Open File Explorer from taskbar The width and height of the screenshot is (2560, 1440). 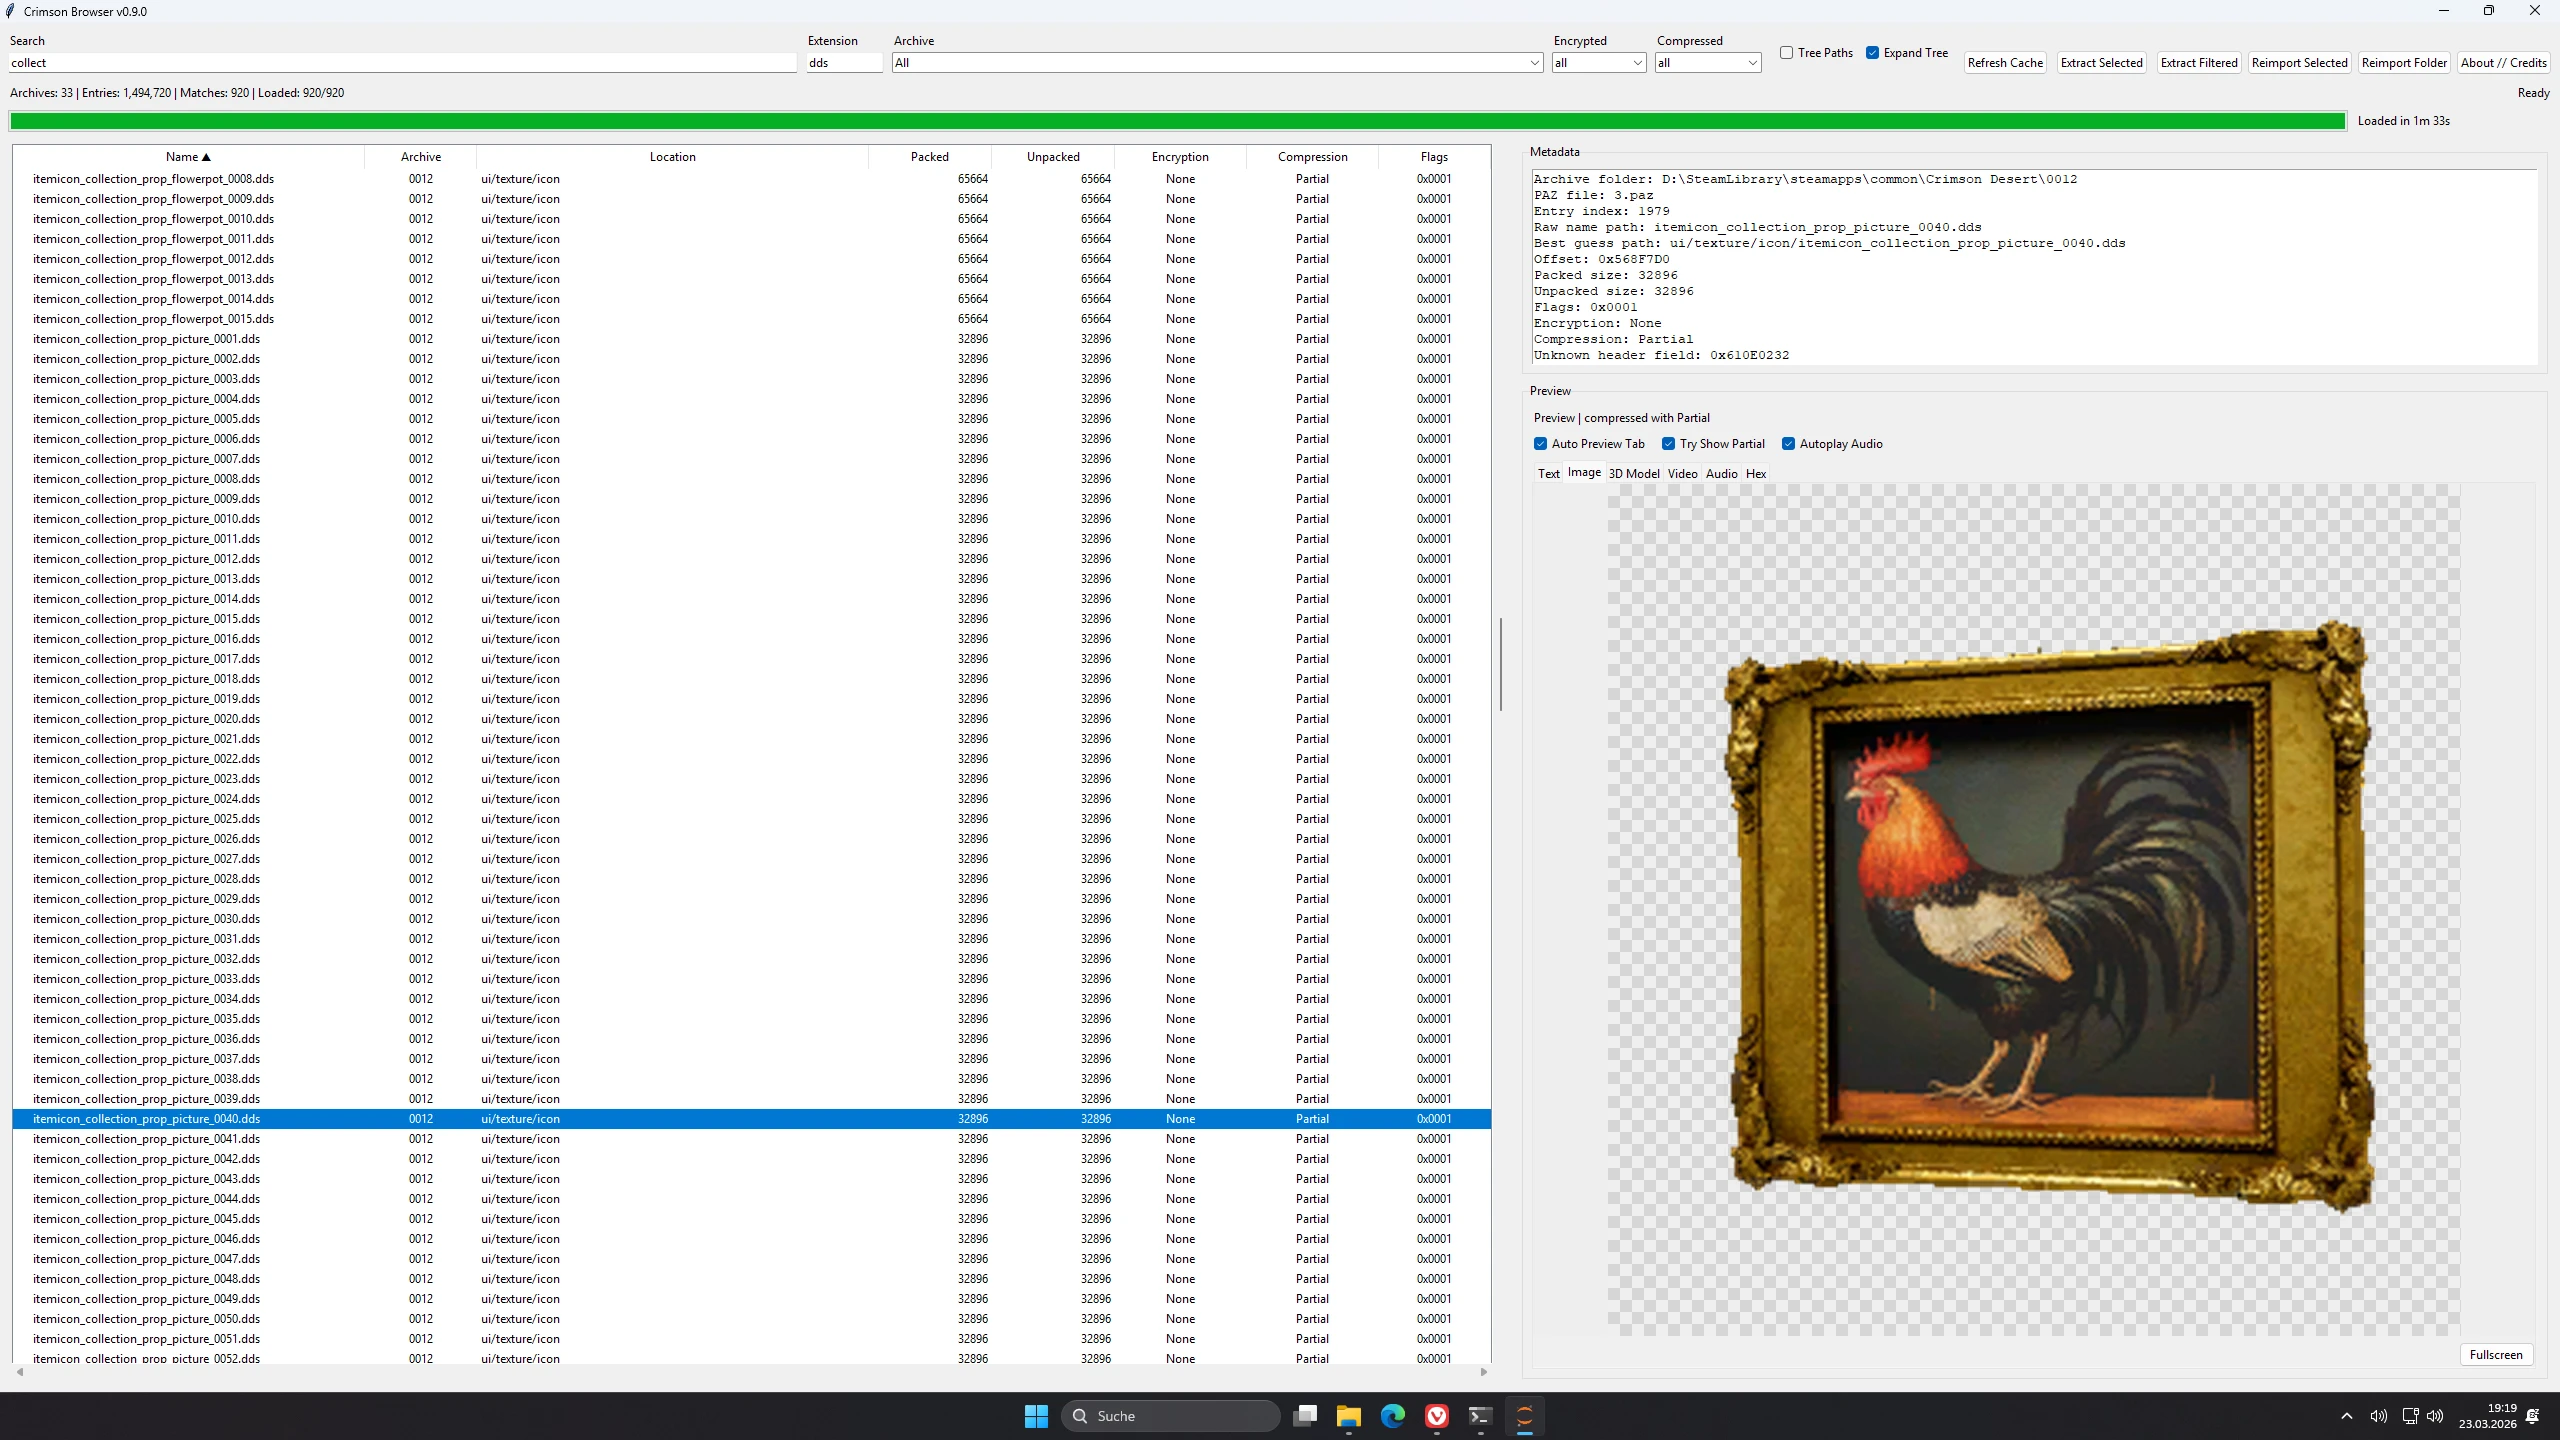(1349, 1416)
